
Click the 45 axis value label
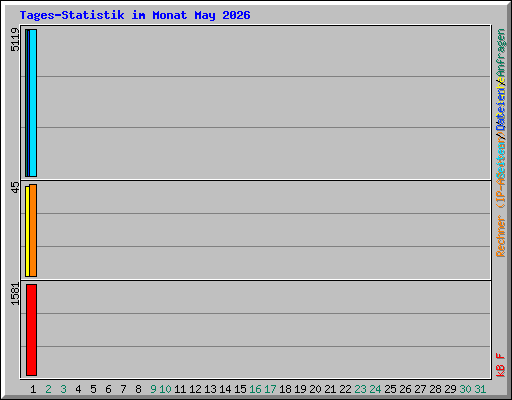pyautogui.click(x=15, y=187)
